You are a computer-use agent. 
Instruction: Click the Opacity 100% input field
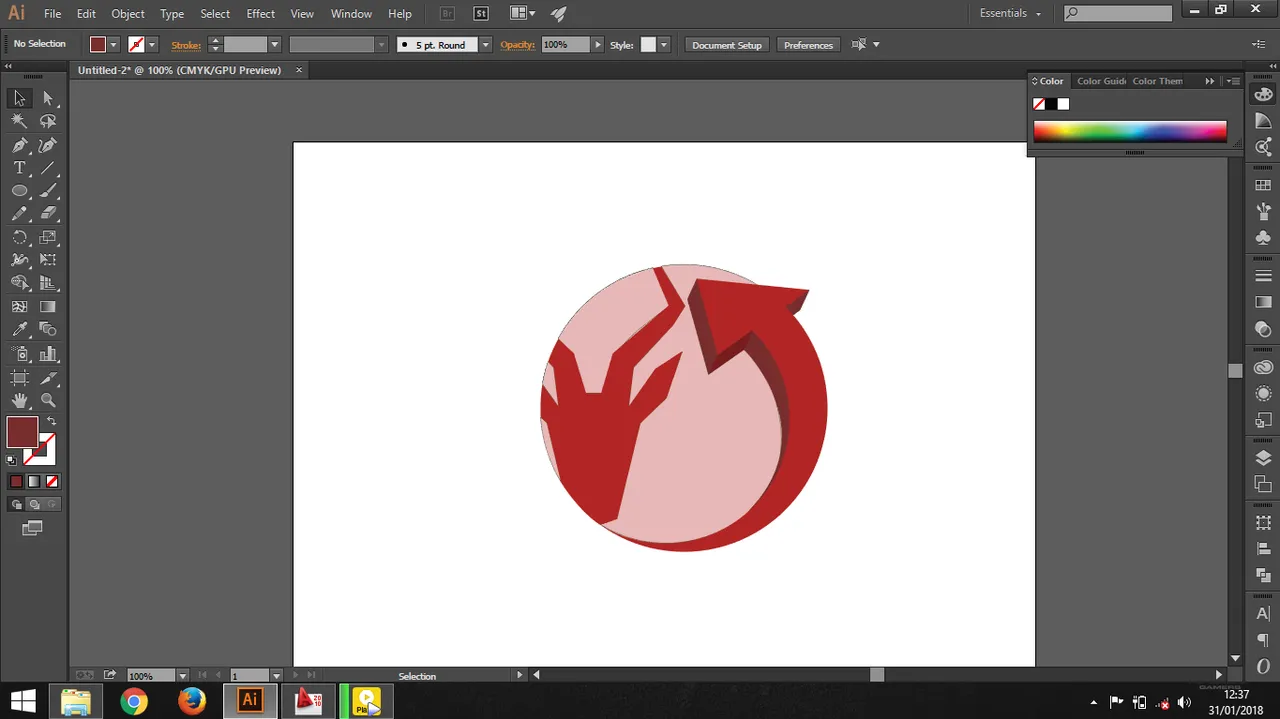(x=566, y=45)
